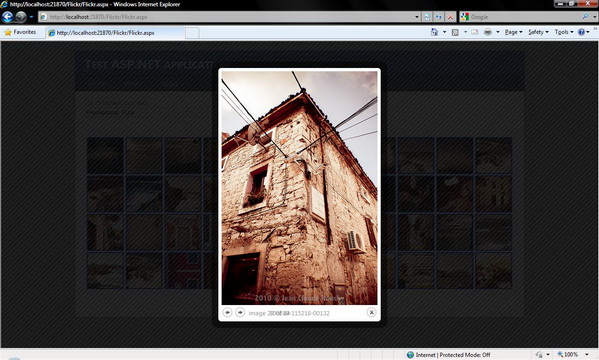
Task: Expand the feeds dropdown arrow
Action: point(465,32)
